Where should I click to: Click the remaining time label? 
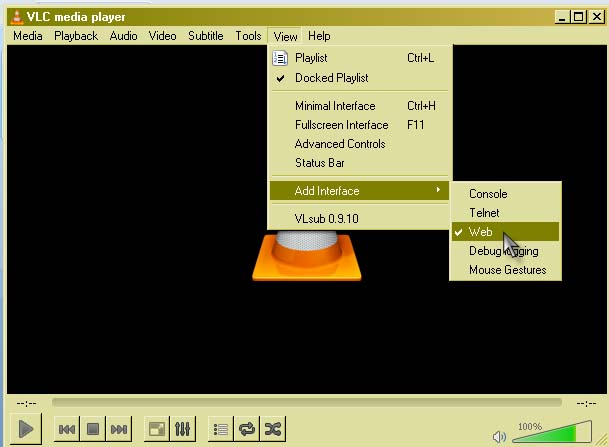point(586,404)
